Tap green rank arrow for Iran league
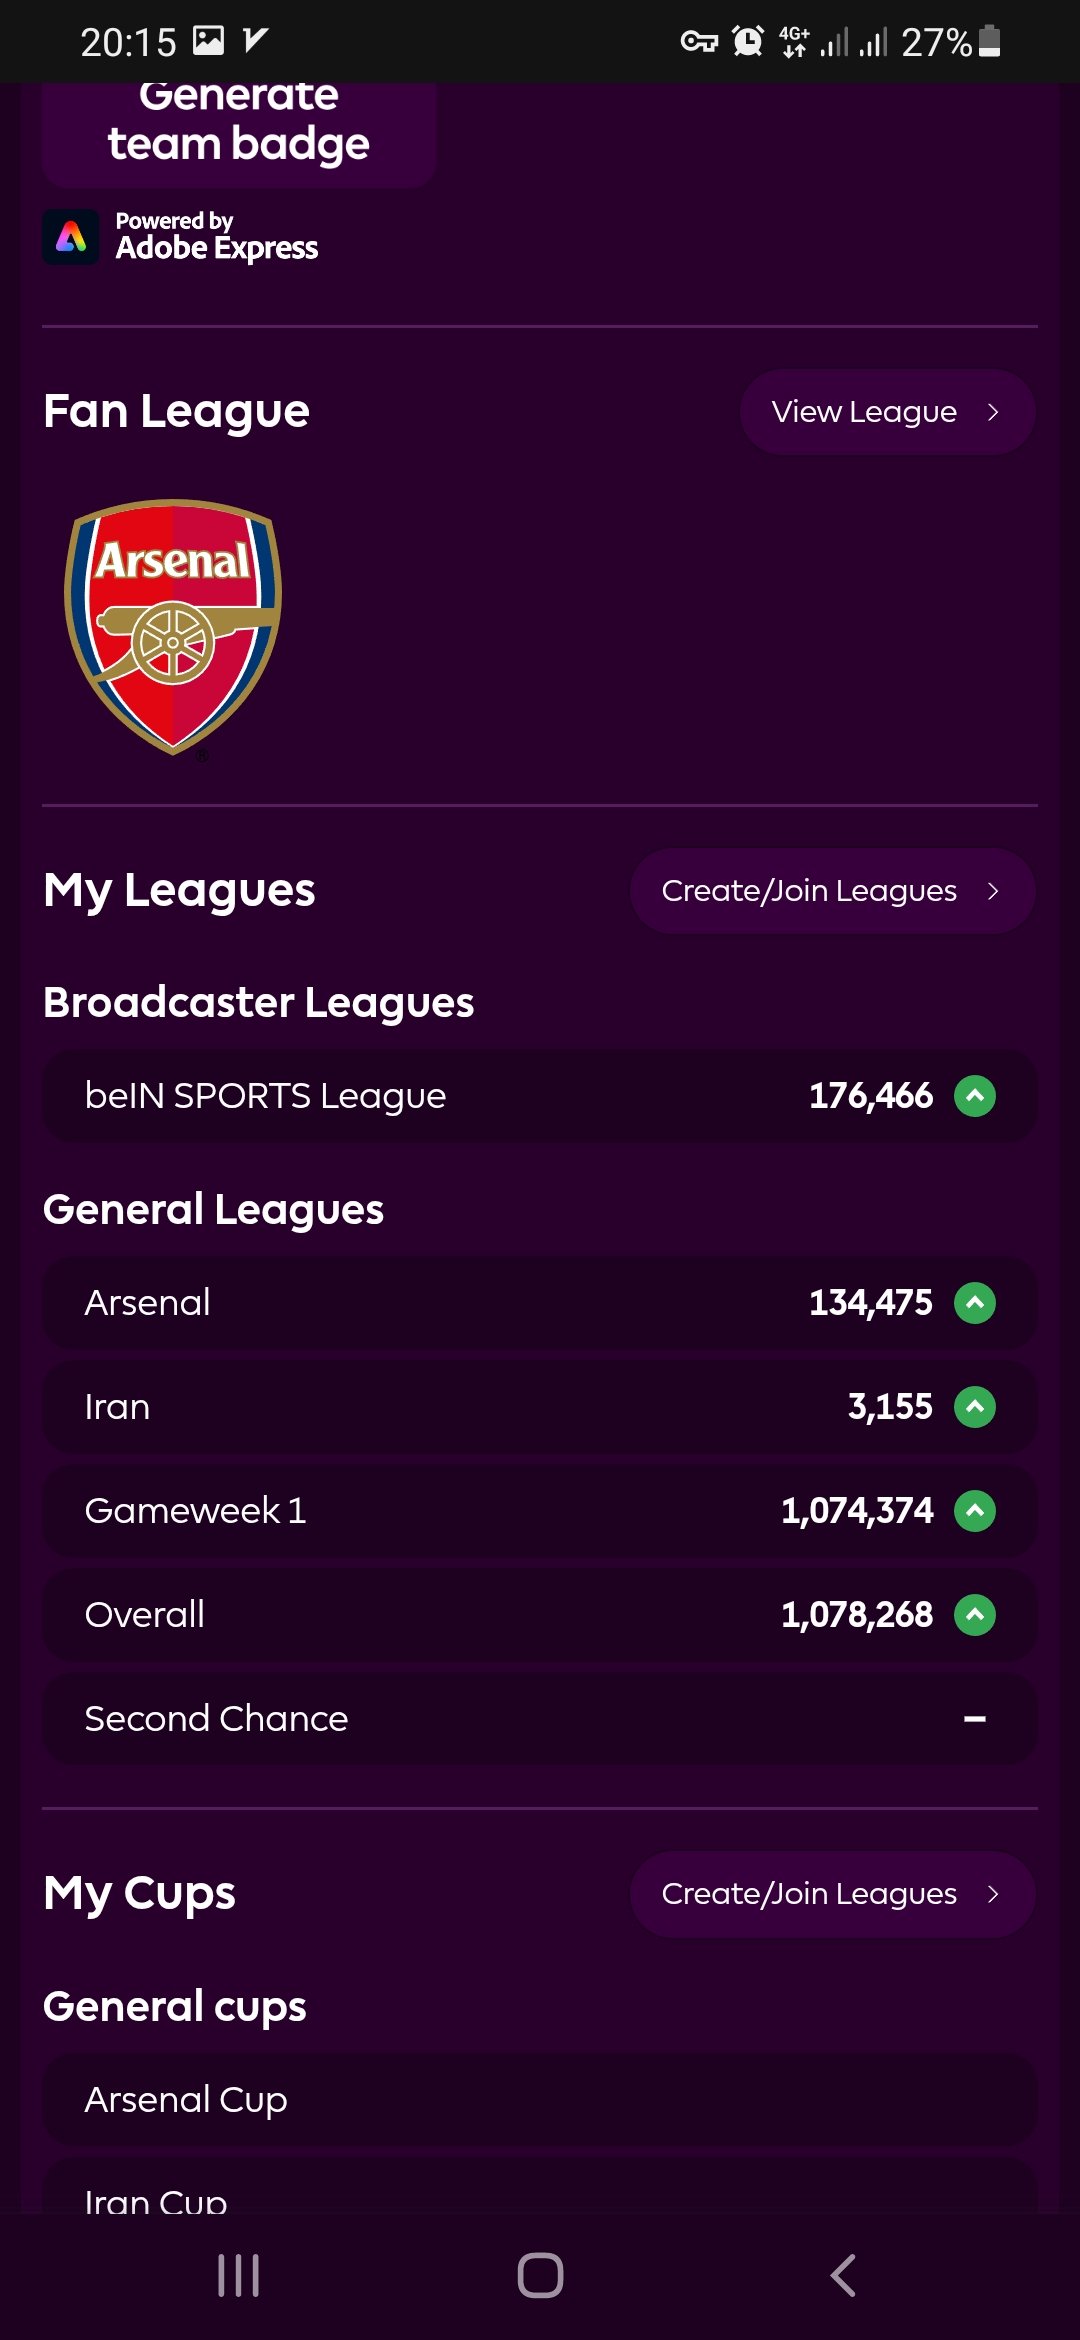 [975, 1407]
